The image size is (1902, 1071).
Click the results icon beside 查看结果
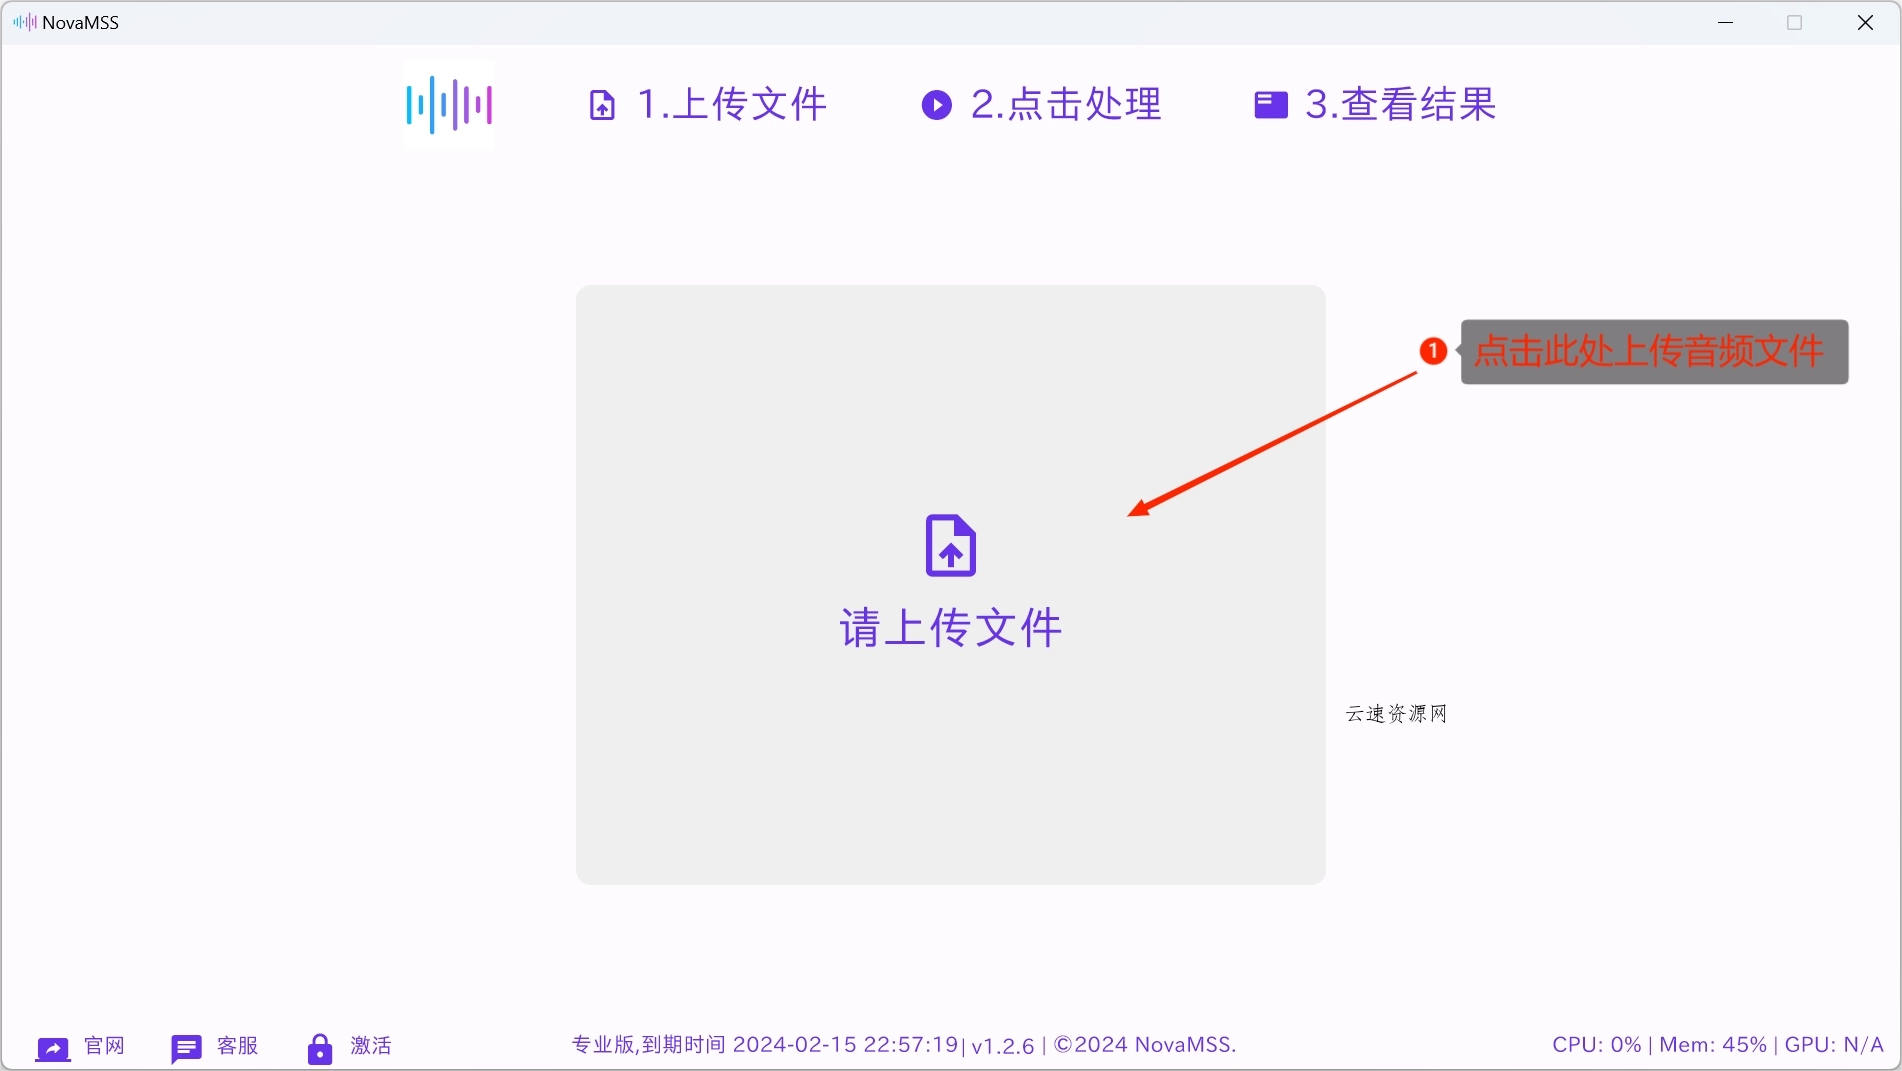coord(1270,104)
